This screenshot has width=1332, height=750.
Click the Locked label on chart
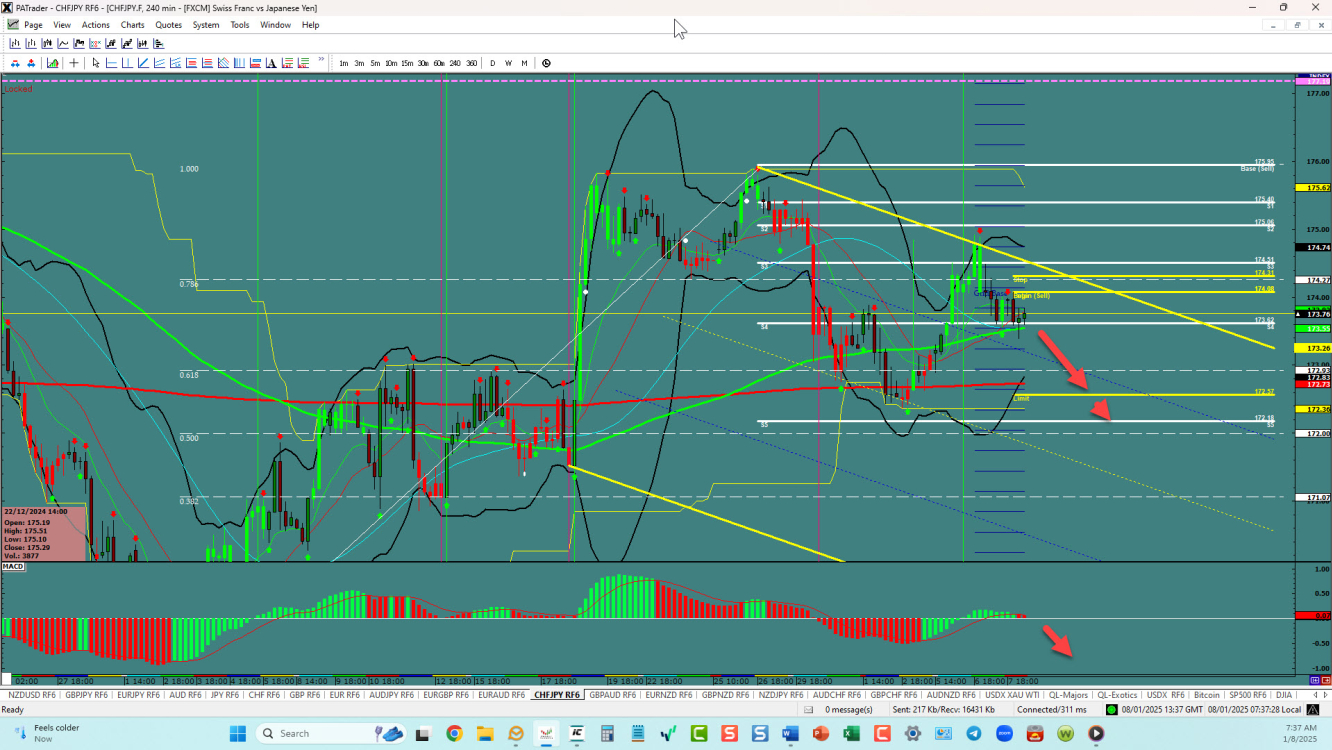(18, 89)
